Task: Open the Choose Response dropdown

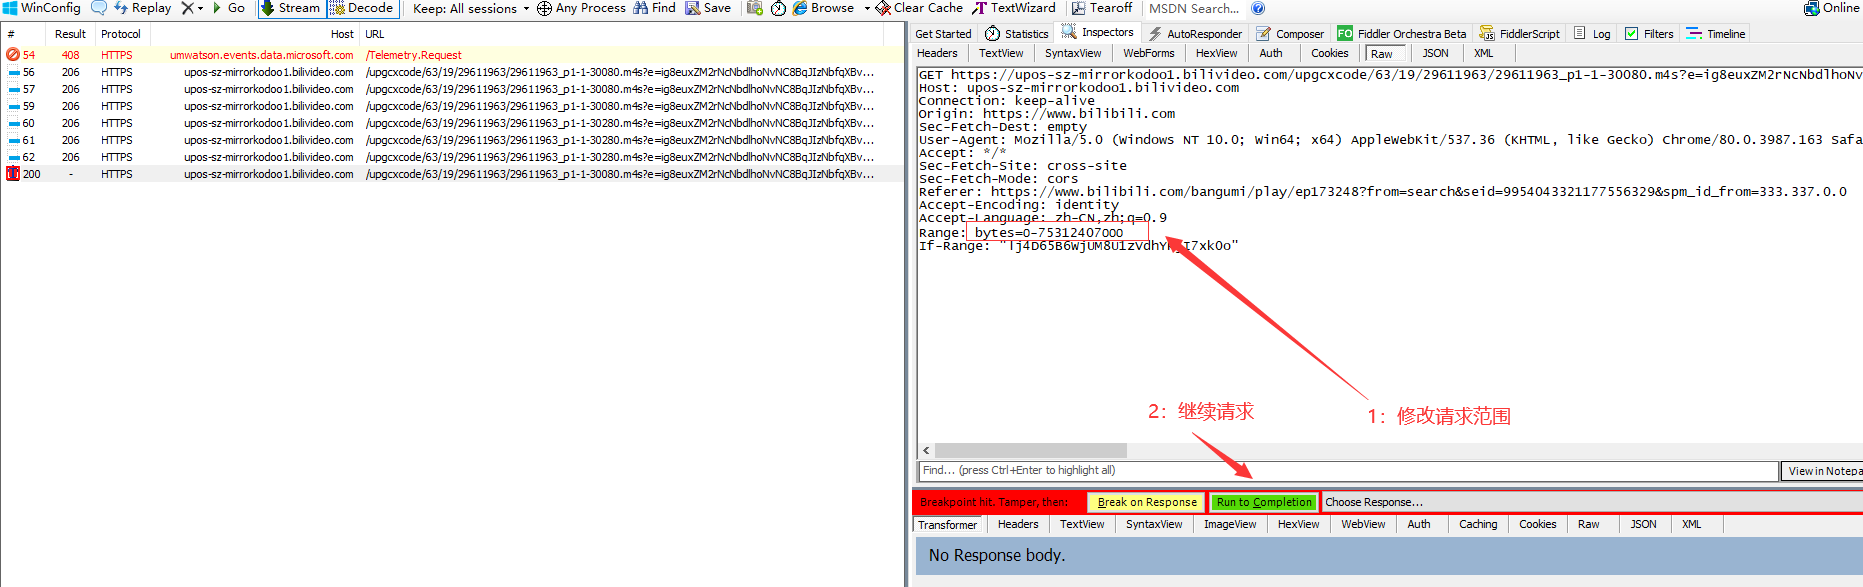Action: coord(1592,502)
